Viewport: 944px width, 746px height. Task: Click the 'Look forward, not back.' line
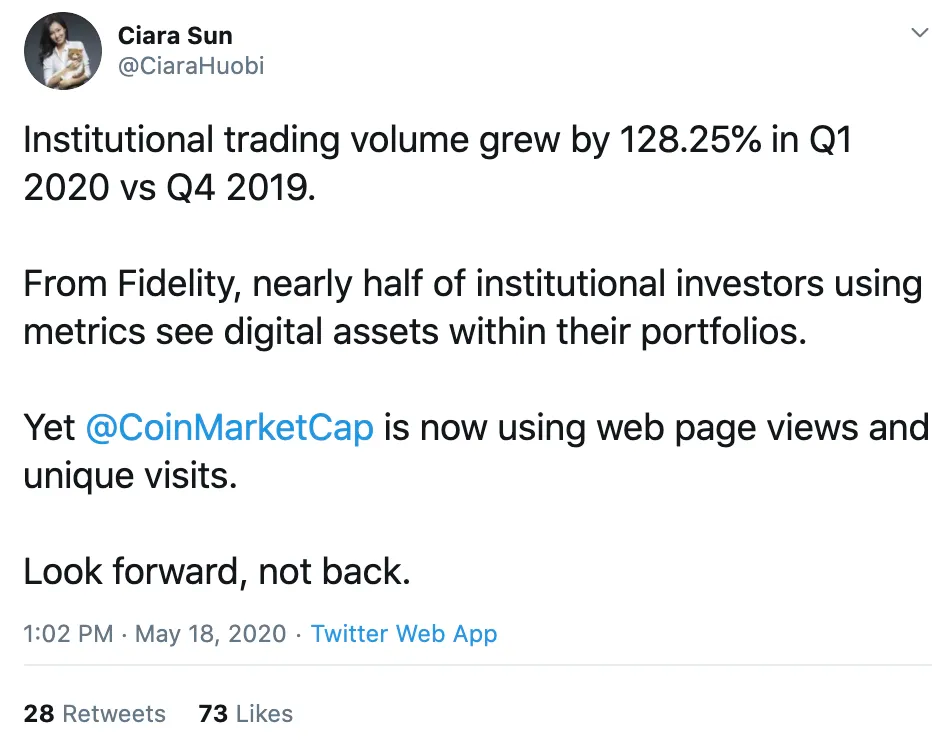(x=217, y=571)
